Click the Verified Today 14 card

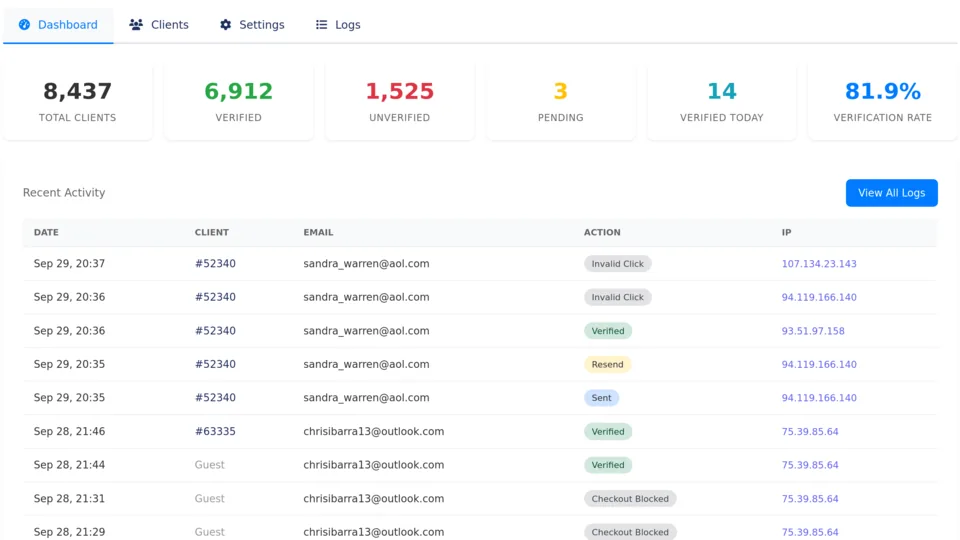click(721, 101)
